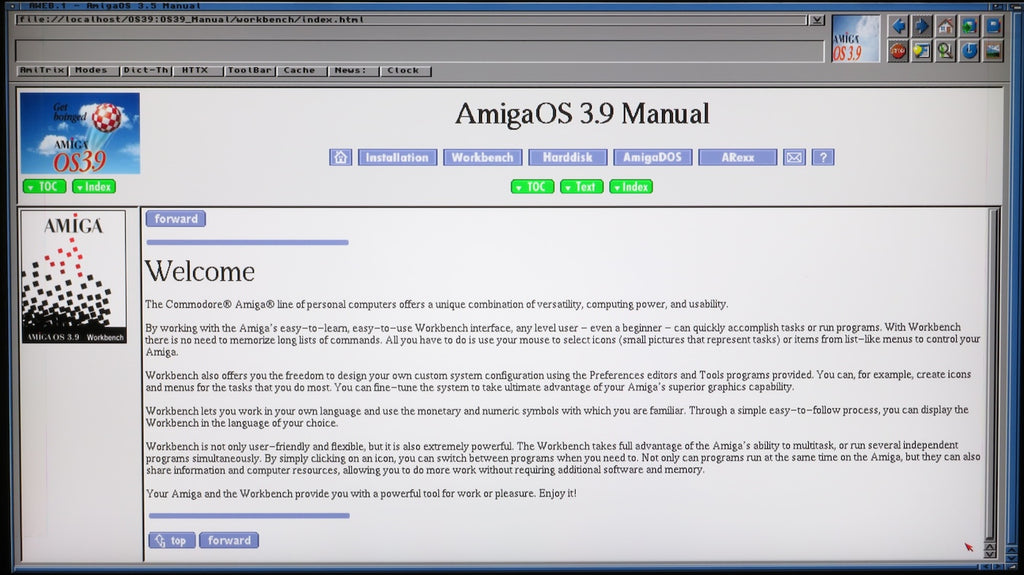The width and height of the screenshot is (1024, 575).
Task: Open the magnifier Search icon in toolbar
Action: [x=945, y=50]
